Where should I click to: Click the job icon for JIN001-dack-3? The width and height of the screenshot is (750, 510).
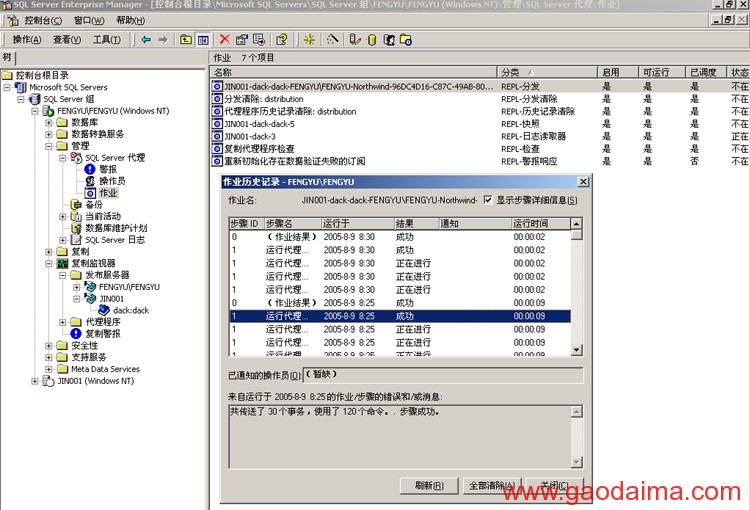click(217, 136)
